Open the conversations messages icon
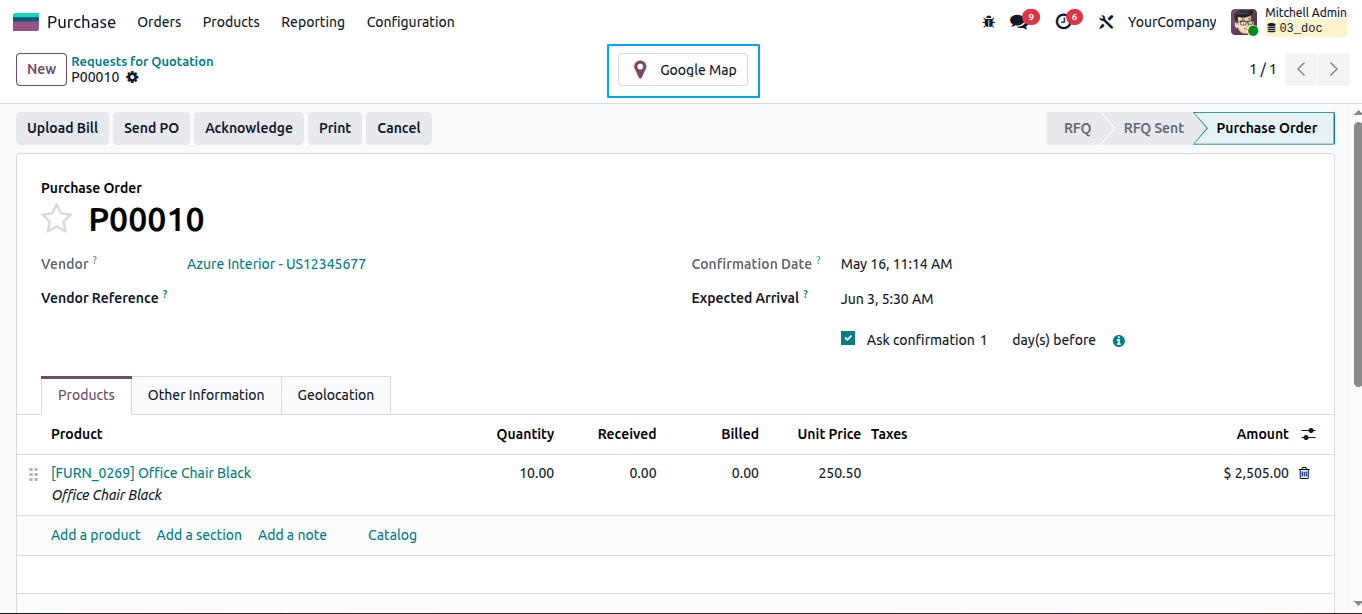 click(x=1019, y=22)
